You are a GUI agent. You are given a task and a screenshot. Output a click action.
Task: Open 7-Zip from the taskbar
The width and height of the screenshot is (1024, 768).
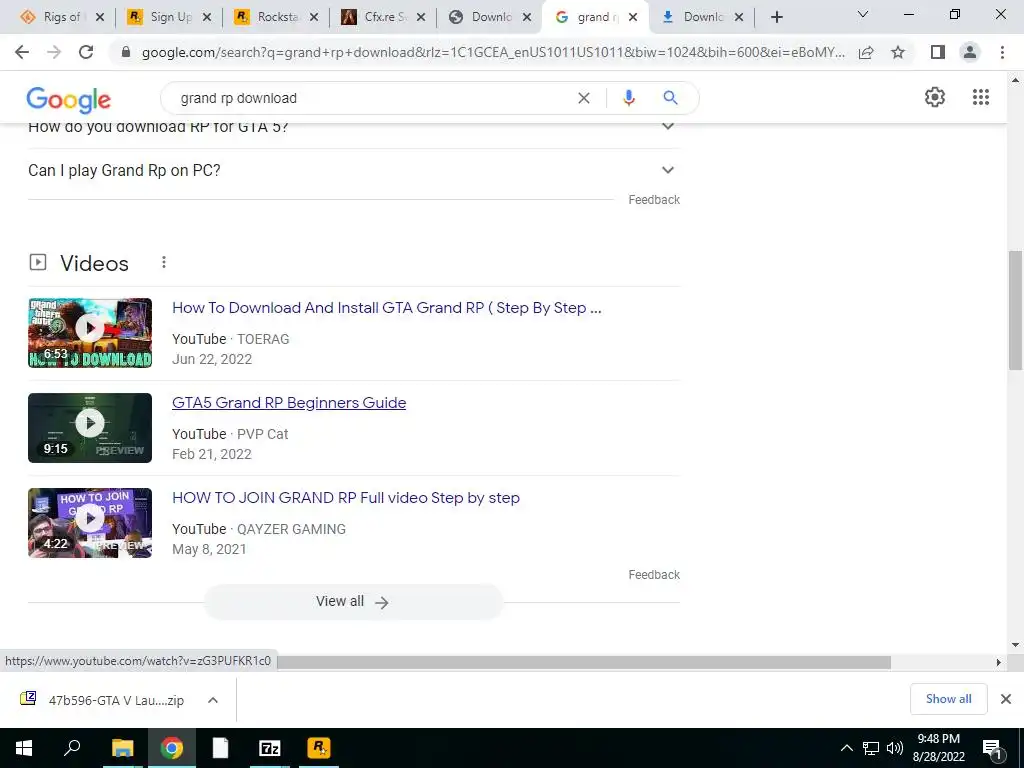(270, 748)
